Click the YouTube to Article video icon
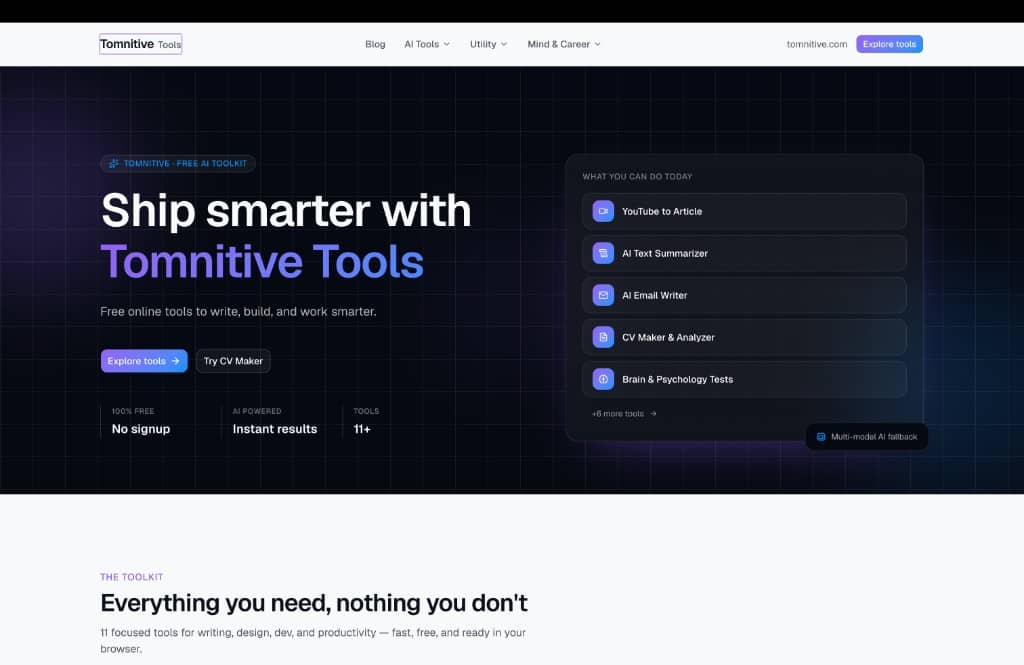 [603, 211]
